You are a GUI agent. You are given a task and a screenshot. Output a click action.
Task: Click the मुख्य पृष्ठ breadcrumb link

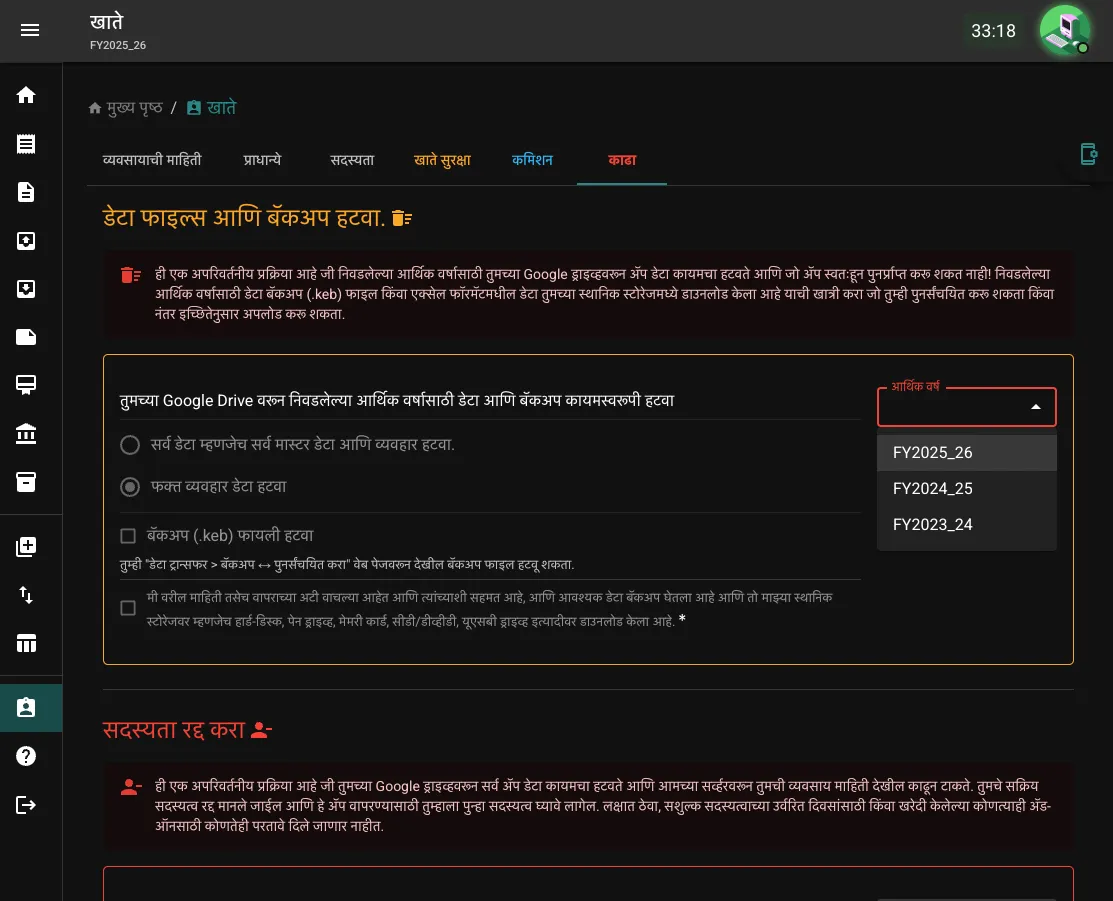point(135,108)
